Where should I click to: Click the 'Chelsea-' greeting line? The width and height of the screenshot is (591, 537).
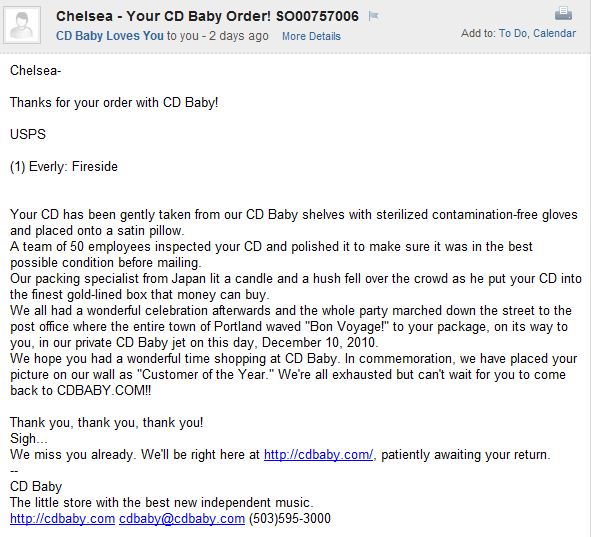tap(35, 70)
